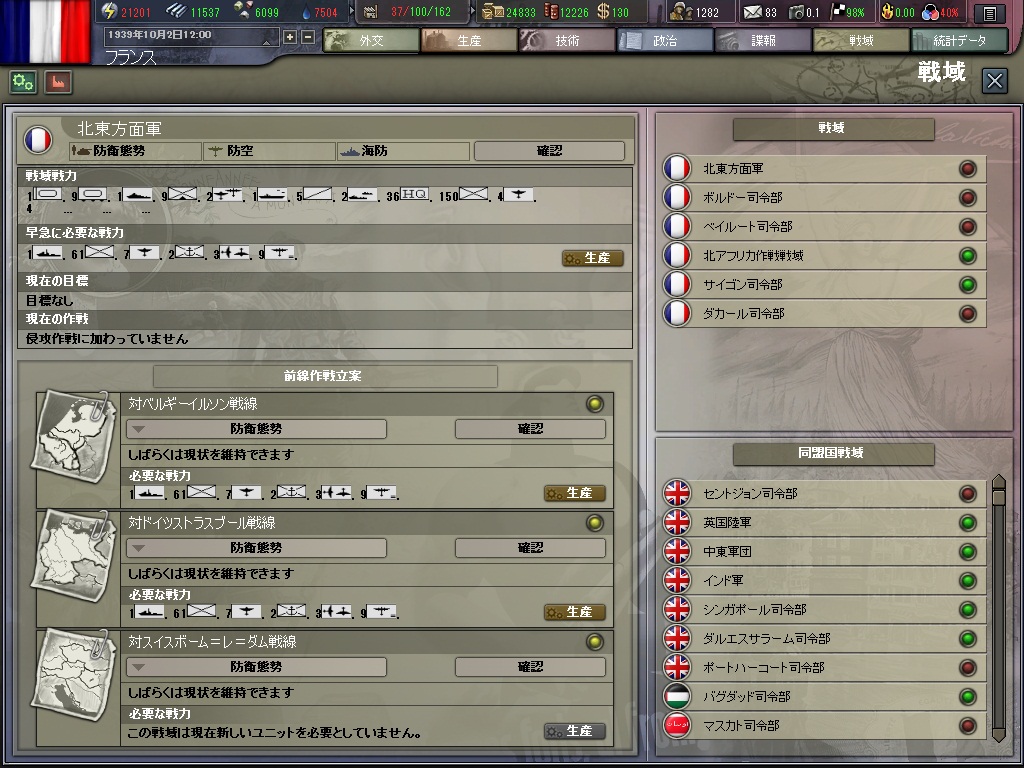The image size is (1024, 768).
Task: Expand stance dropdown for 対ドイツストラスブール戦線
Action: tap(257, 548)
